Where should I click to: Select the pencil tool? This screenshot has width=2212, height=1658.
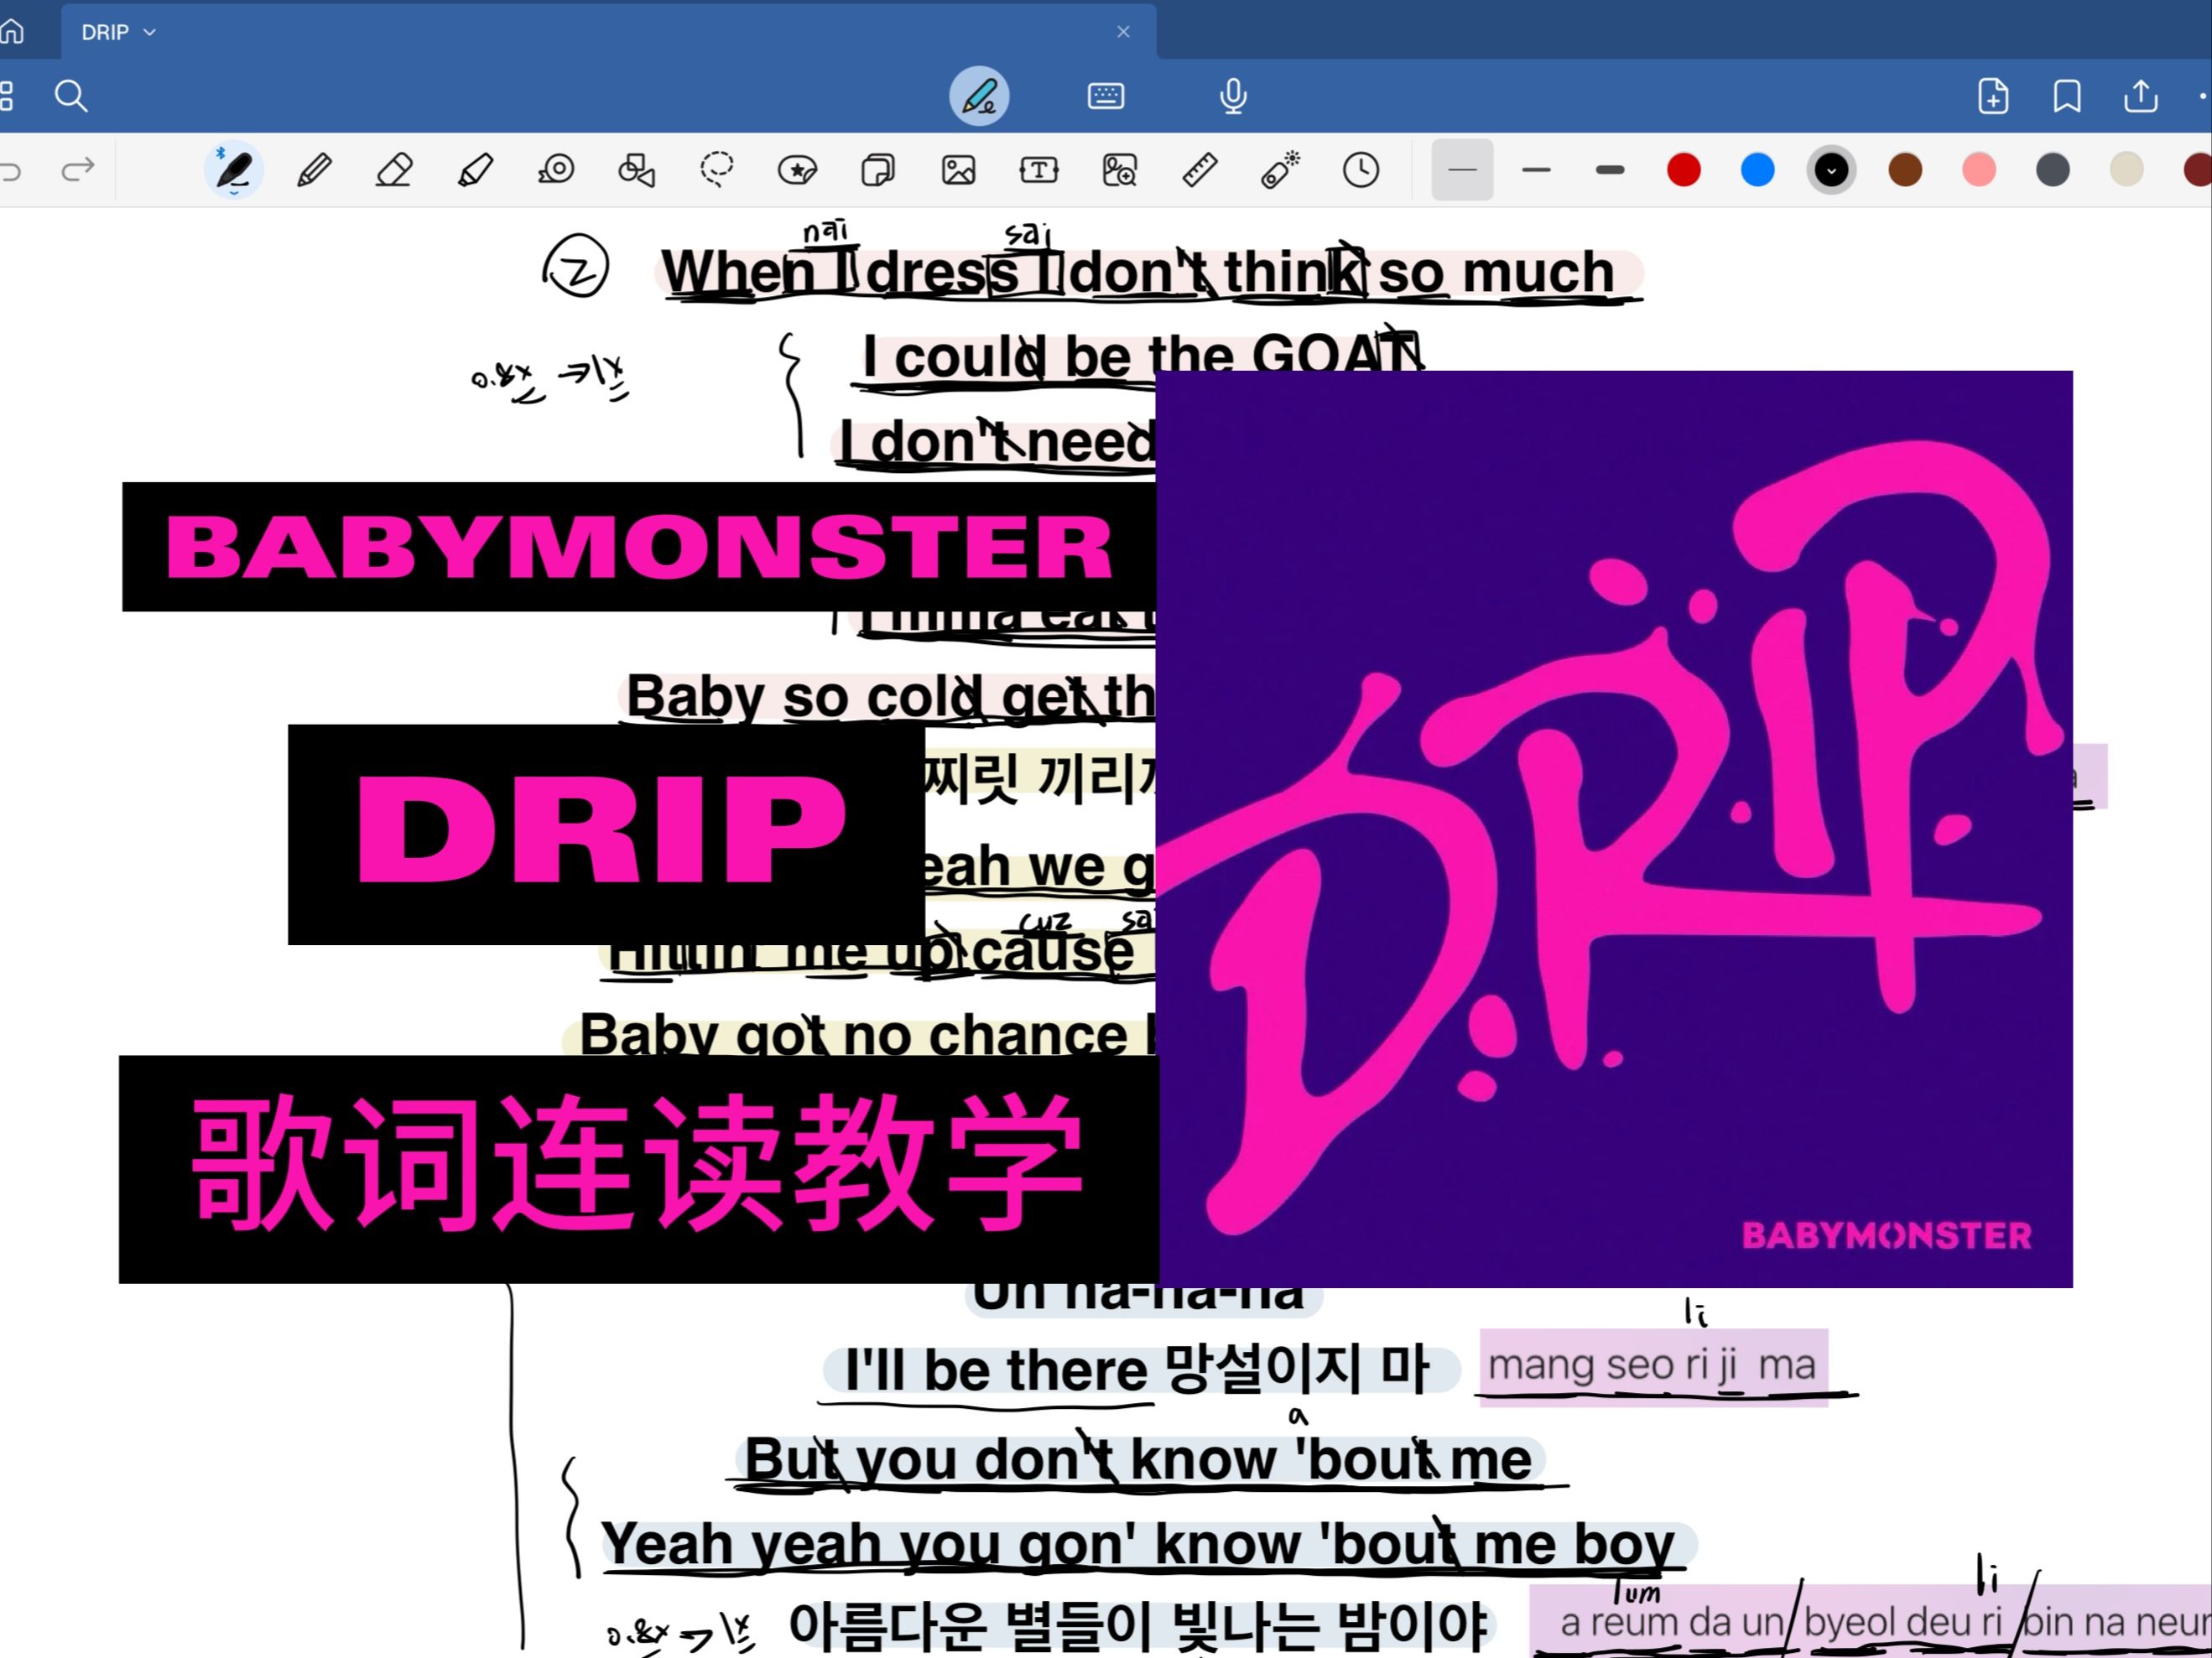(x=314, y=169)
